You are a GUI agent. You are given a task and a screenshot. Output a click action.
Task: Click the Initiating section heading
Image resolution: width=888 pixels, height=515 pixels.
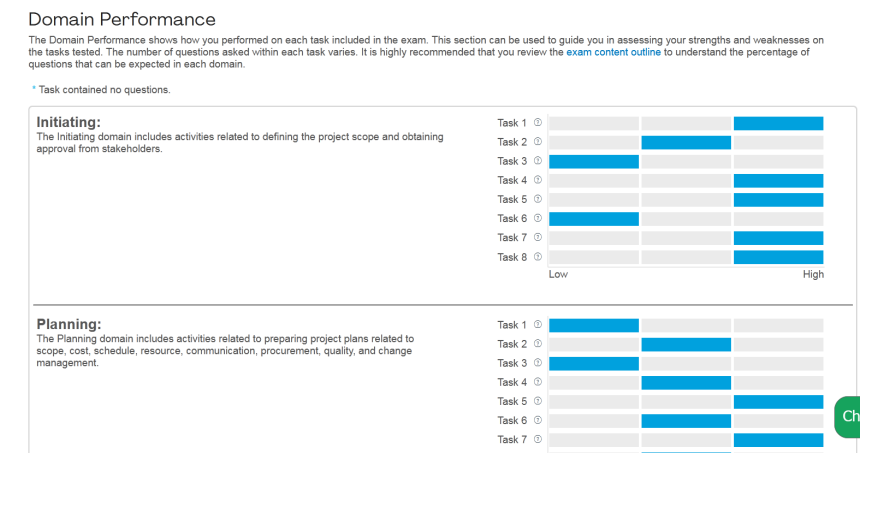pos(69,122)
